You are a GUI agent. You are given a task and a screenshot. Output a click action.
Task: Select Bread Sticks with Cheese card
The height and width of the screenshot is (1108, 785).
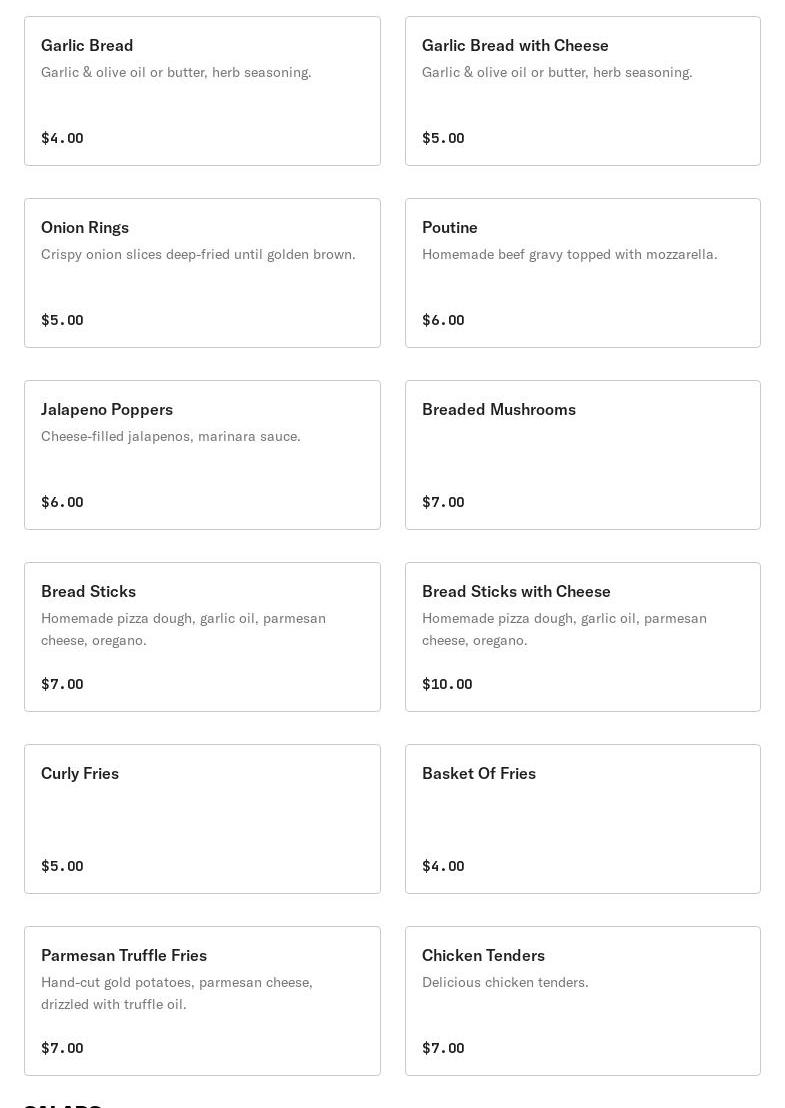click(x=583, y=637)
